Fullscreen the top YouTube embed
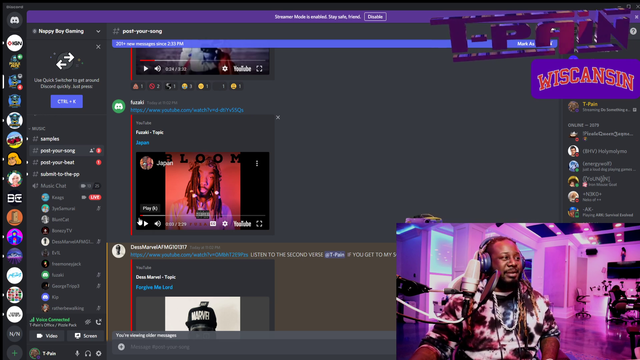 [259, 69]
